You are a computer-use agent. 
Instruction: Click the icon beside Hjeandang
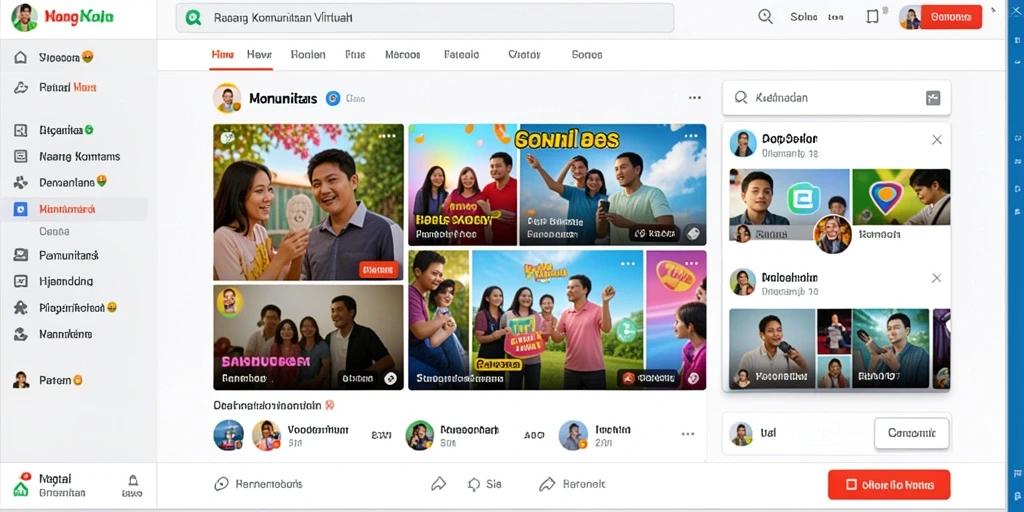click(x=21, y=281)
